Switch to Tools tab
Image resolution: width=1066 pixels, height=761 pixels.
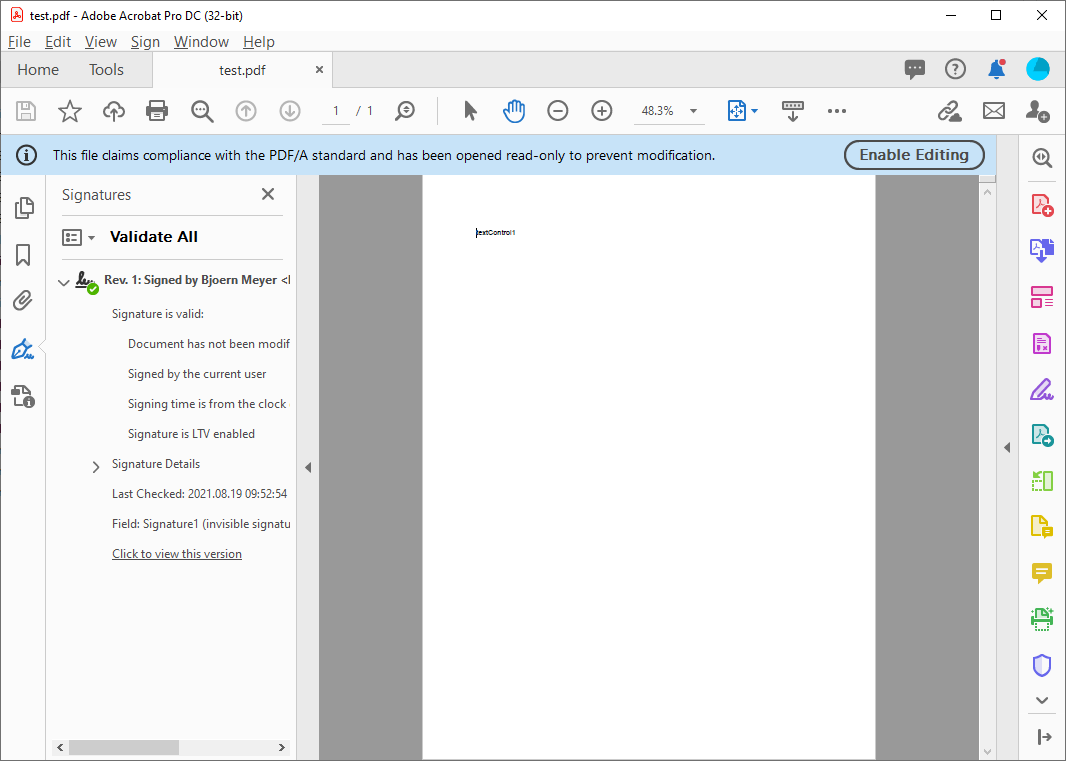pyautogui.click(x=106, y=69)
